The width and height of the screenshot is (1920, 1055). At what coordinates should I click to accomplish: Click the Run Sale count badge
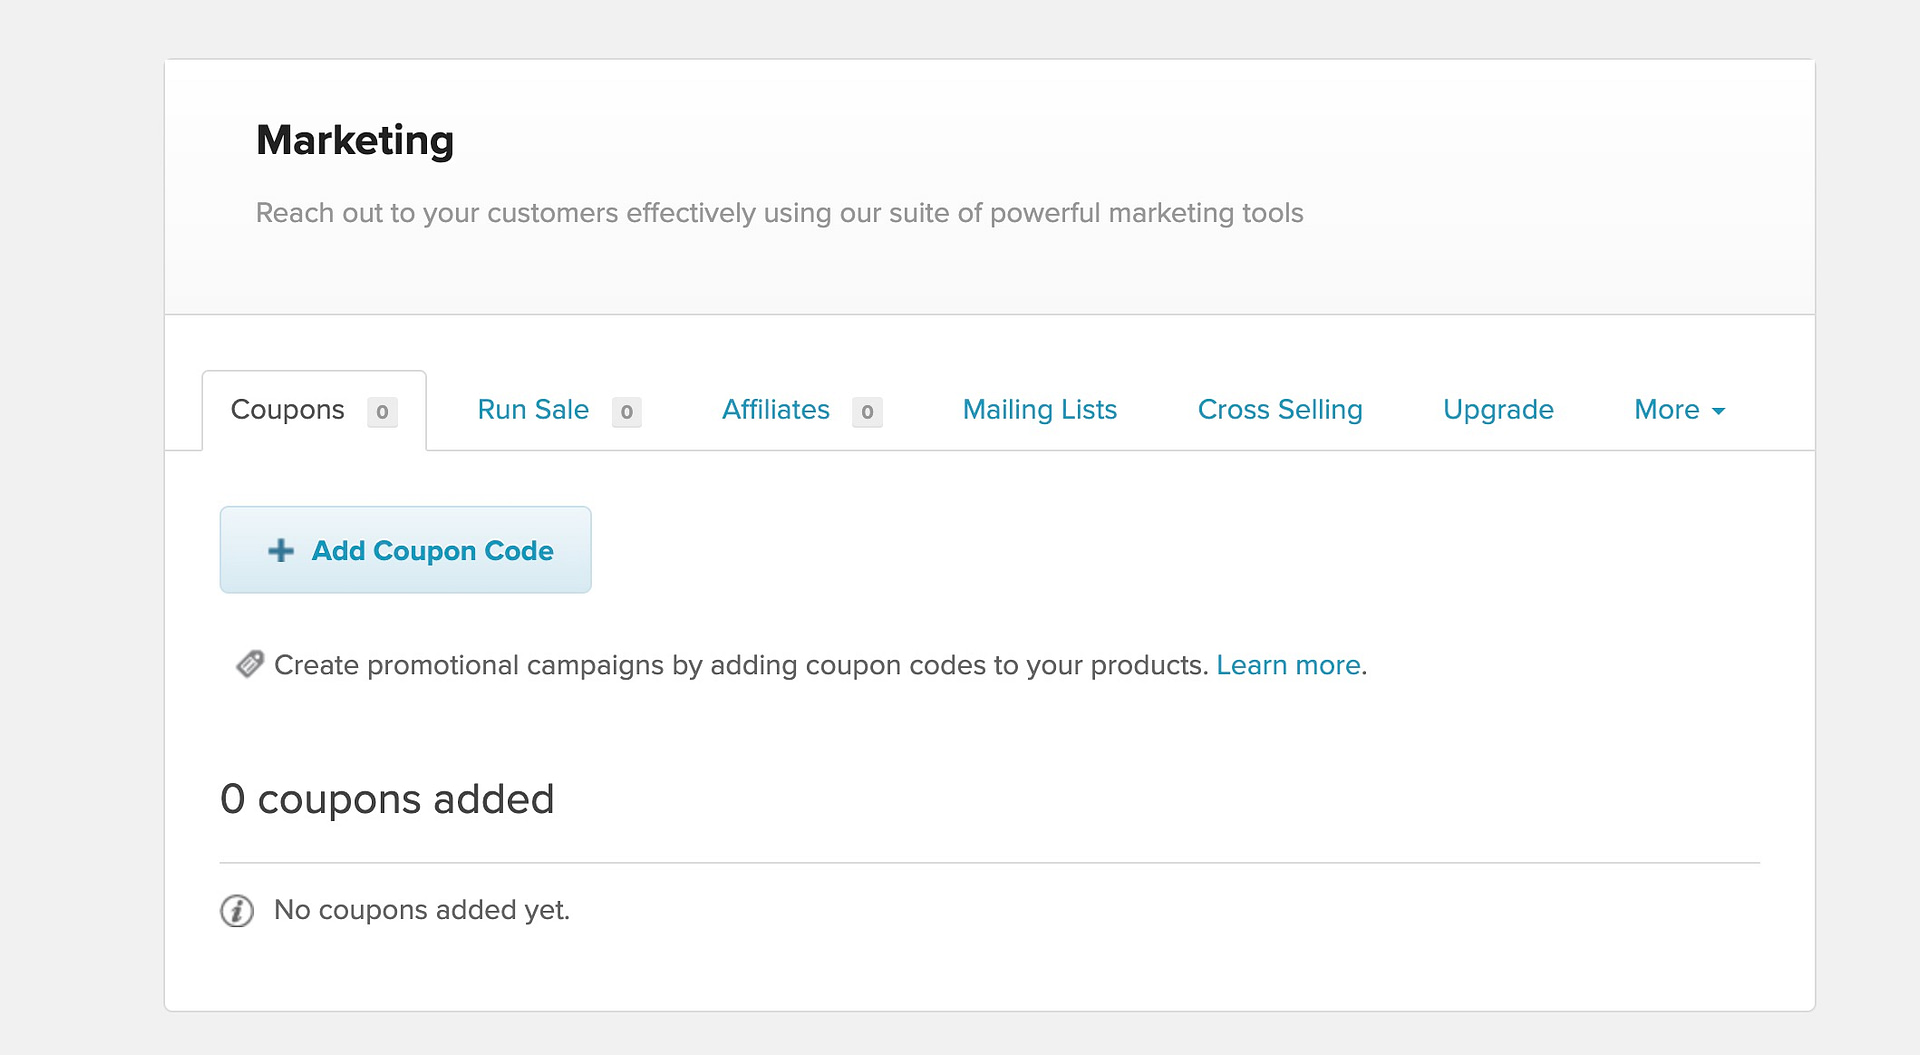[627, 412]
